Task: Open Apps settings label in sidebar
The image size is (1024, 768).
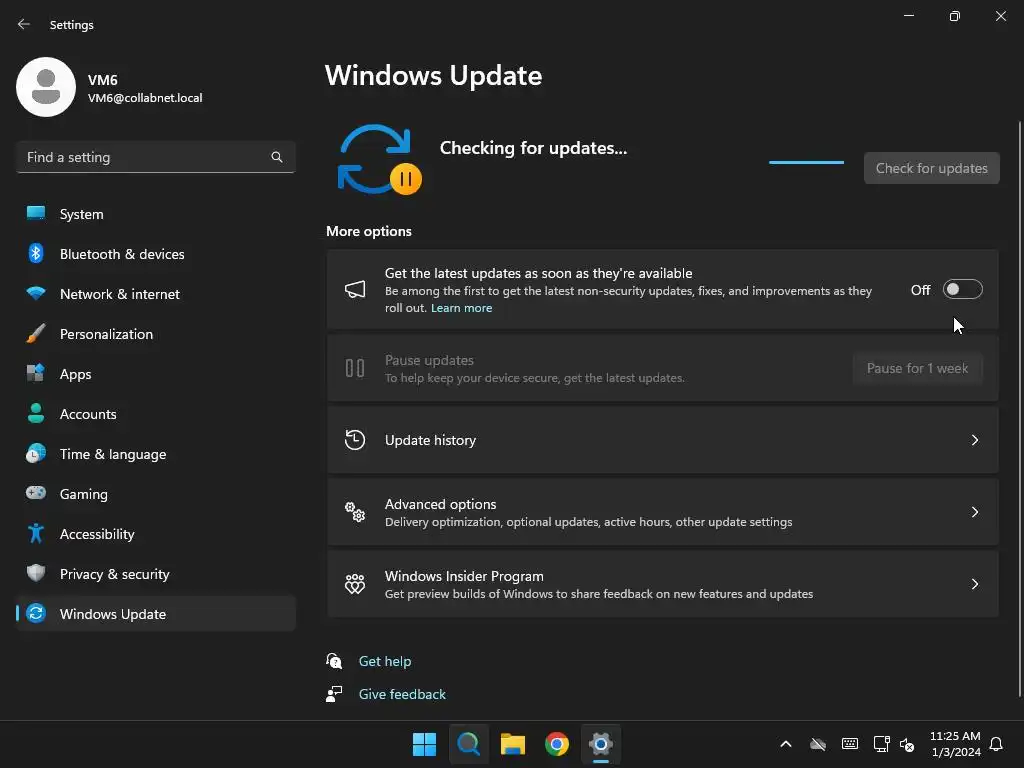Action: [76, 374]
